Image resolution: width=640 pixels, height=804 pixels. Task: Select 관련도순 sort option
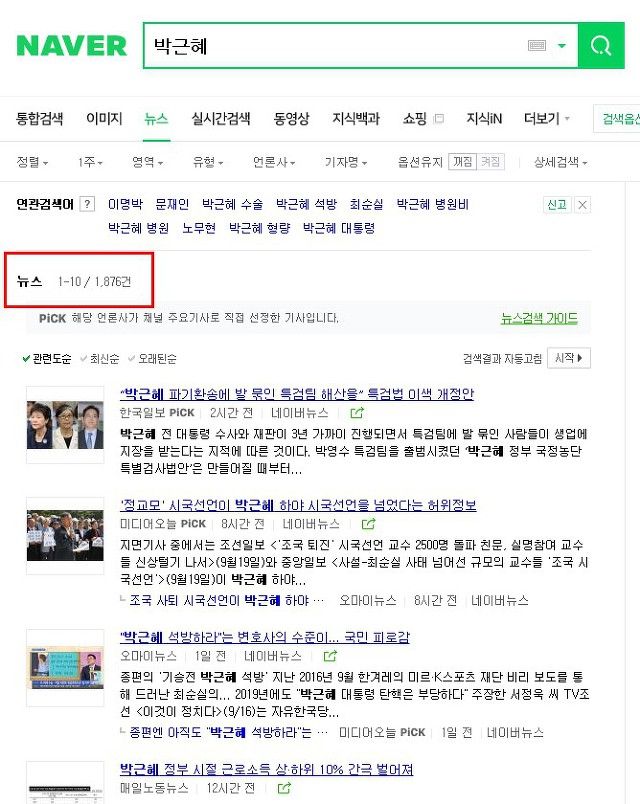47,358
